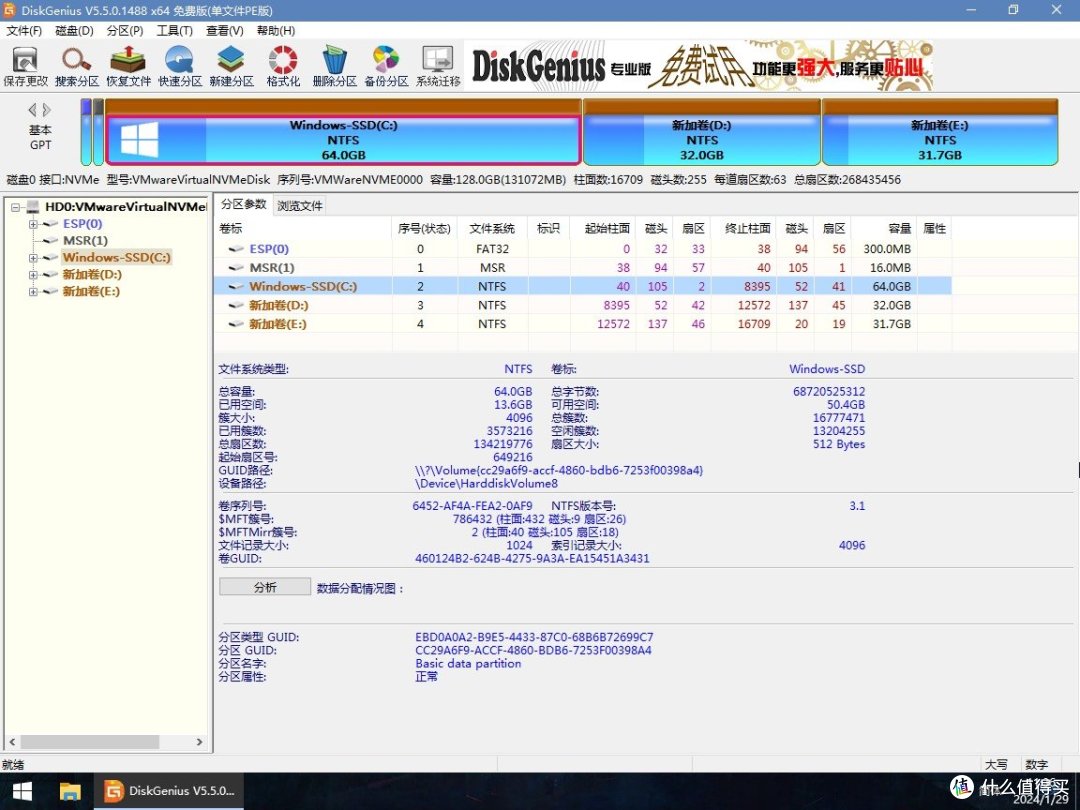Click the 卷标 column header

pyautogui.click(x=304, y=229)
